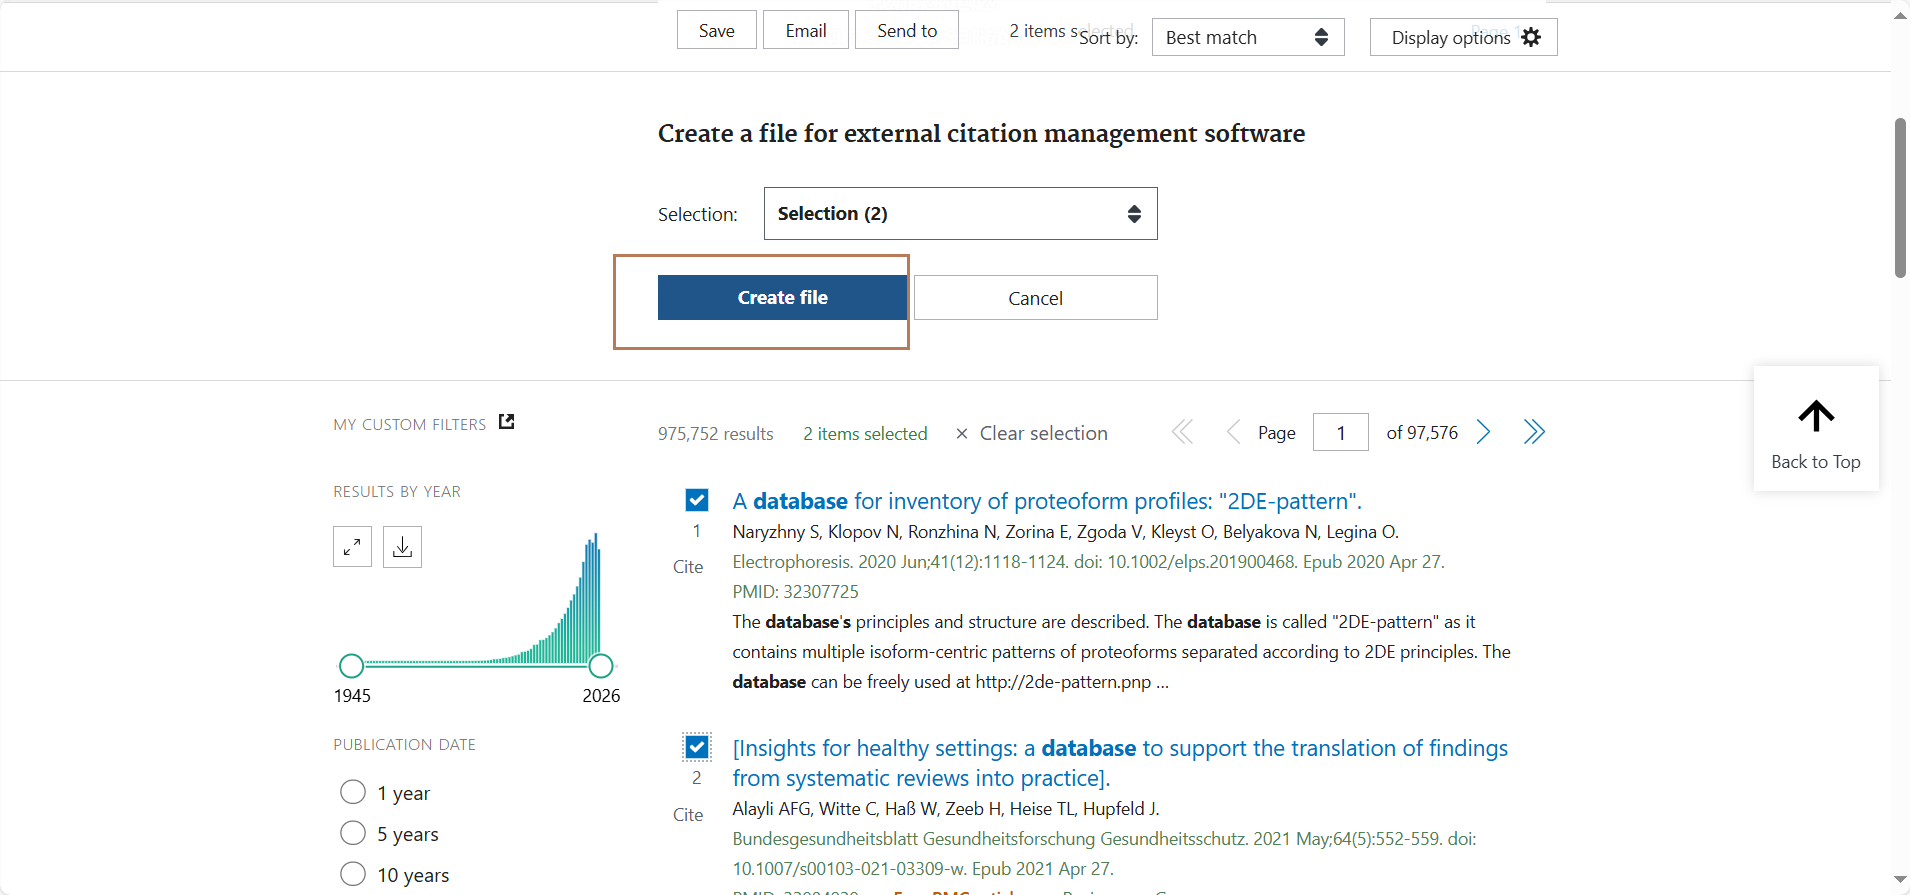Expand the results by year chart
This screenshot has width=1910, height=895.
point(352,547)
